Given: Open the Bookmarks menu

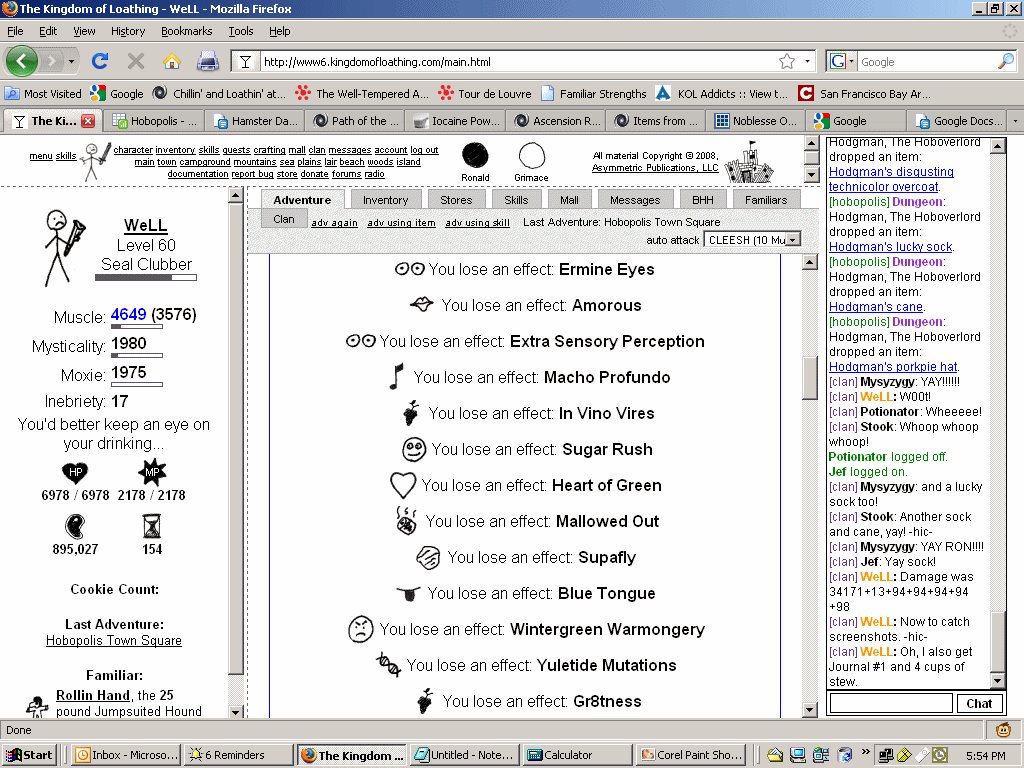Looking at the screenshot, I should (x=186, y=31).
